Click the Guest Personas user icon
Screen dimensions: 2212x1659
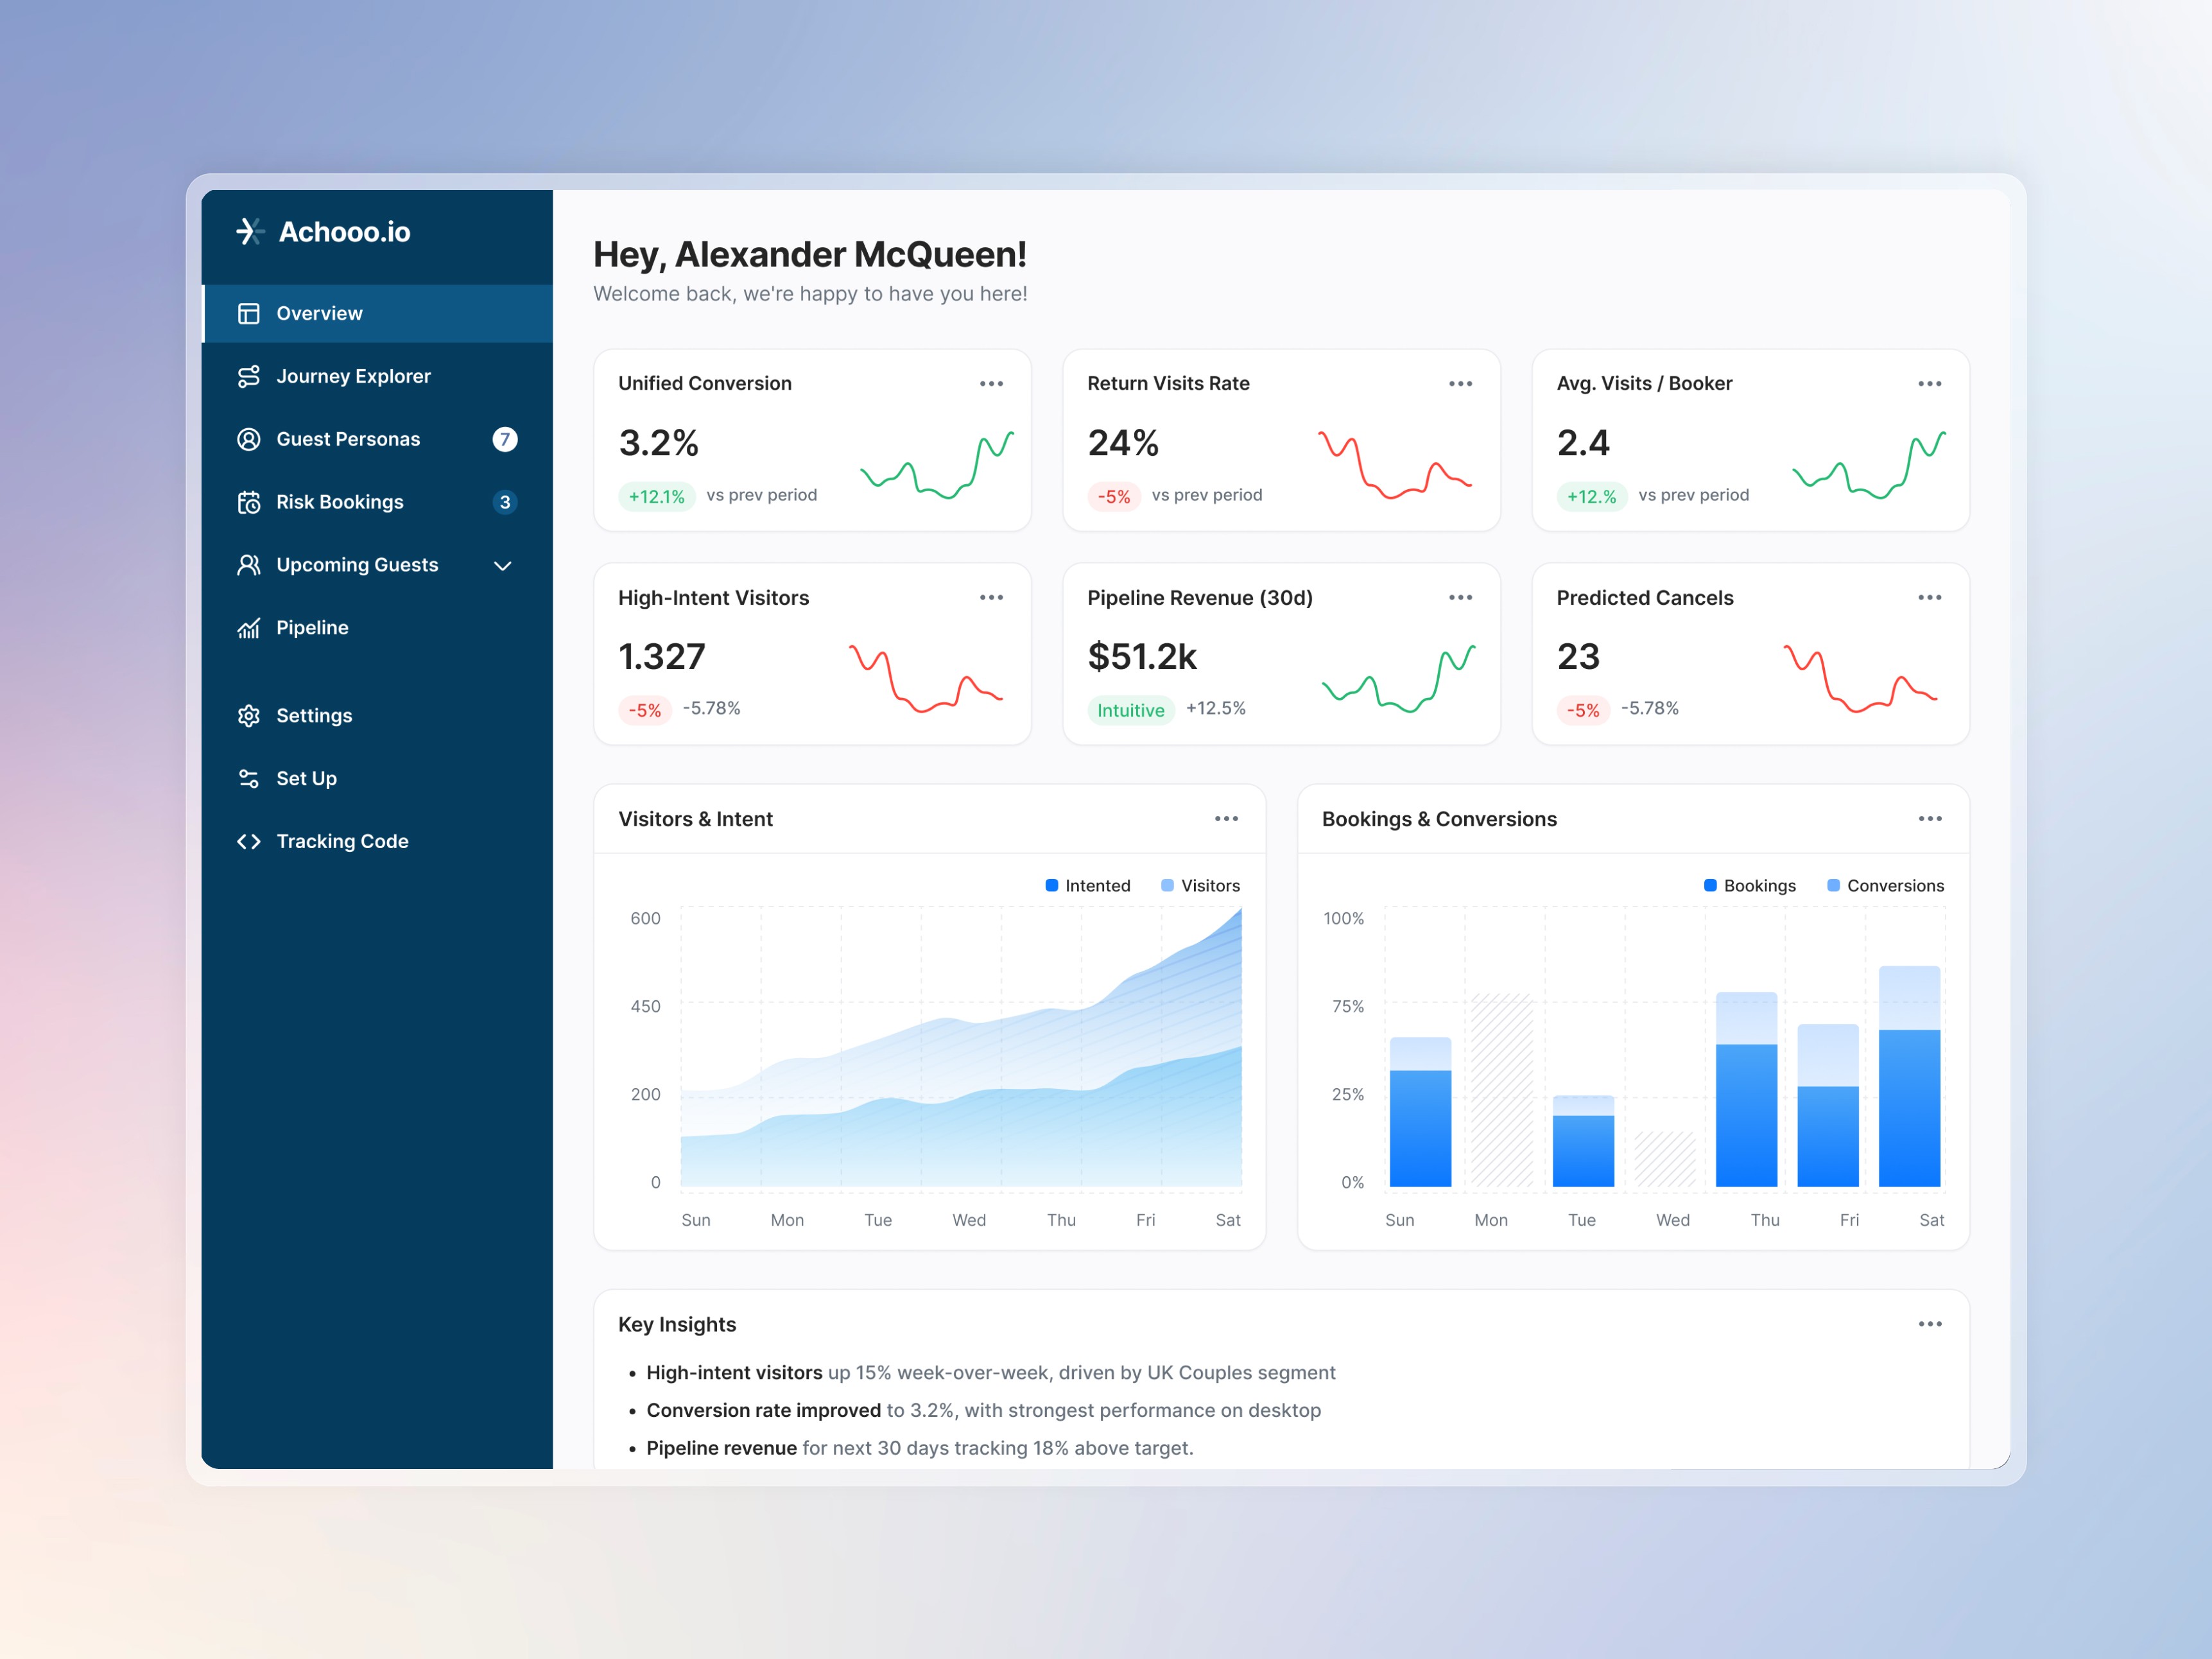(x=248, y=439)
